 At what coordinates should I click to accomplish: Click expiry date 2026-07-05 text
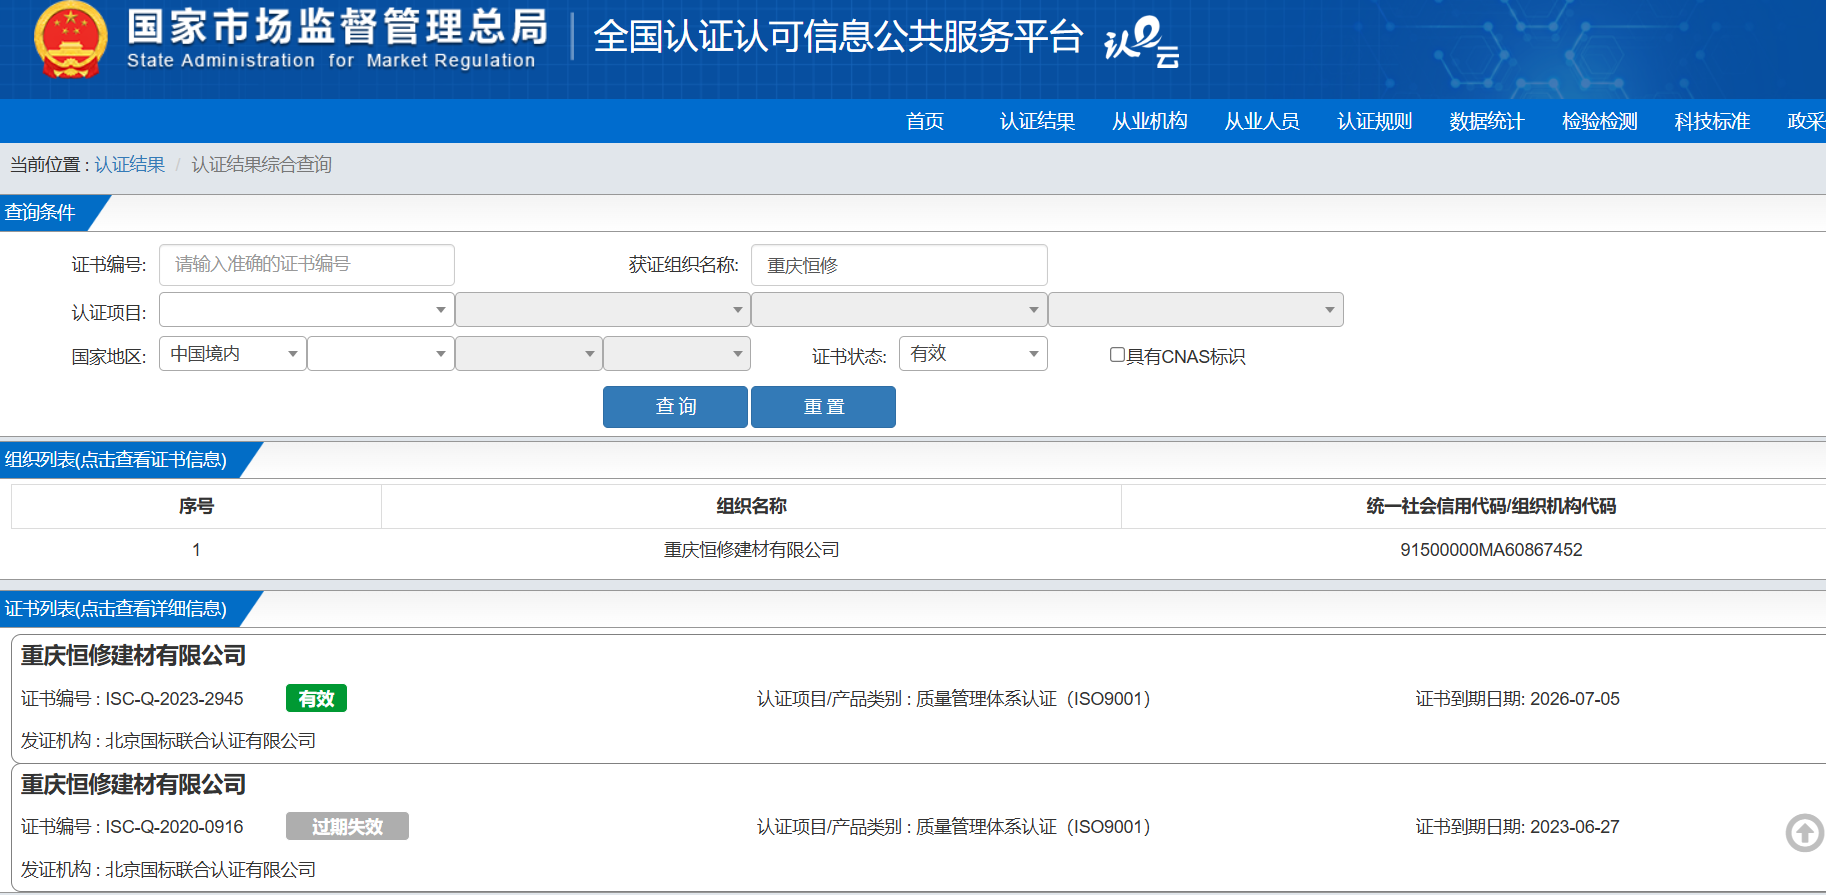point(1575,699)
